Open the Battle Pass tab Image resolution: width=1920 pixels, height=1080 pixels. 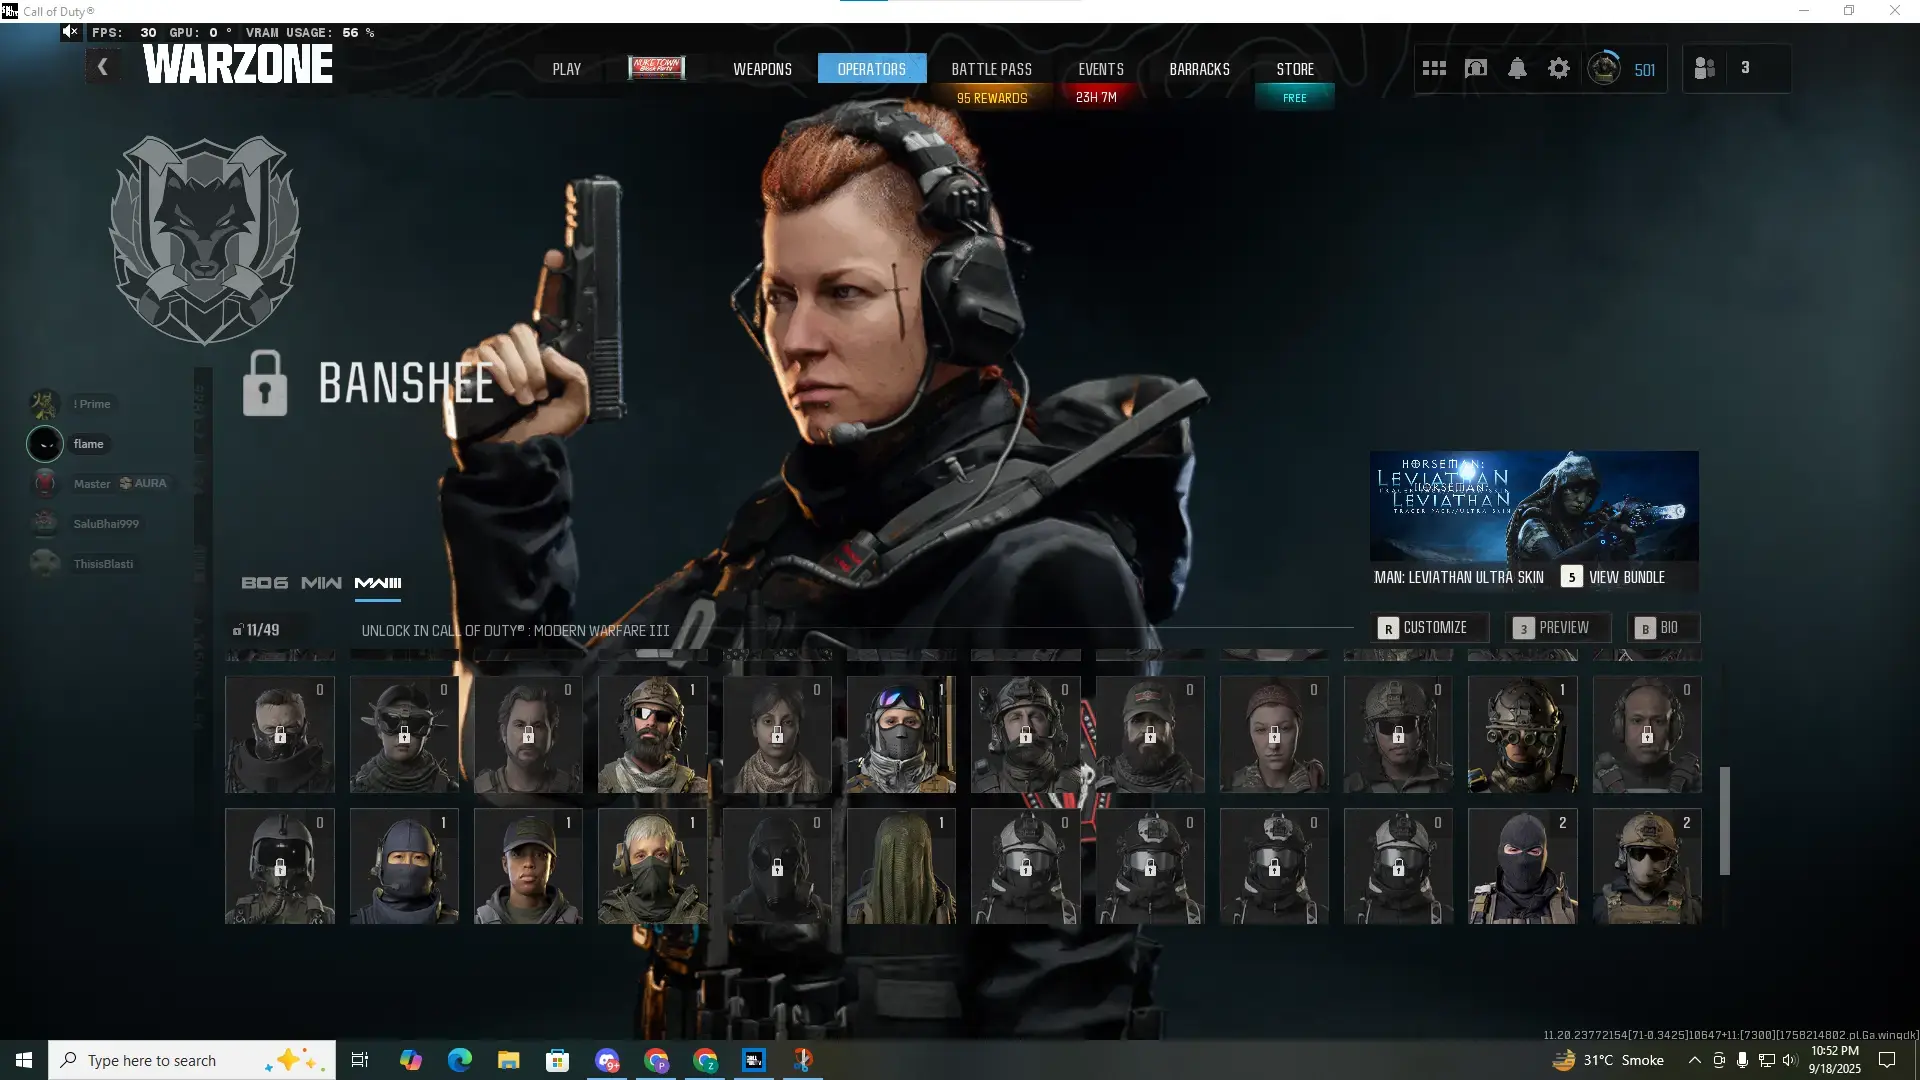pos(991,69)
